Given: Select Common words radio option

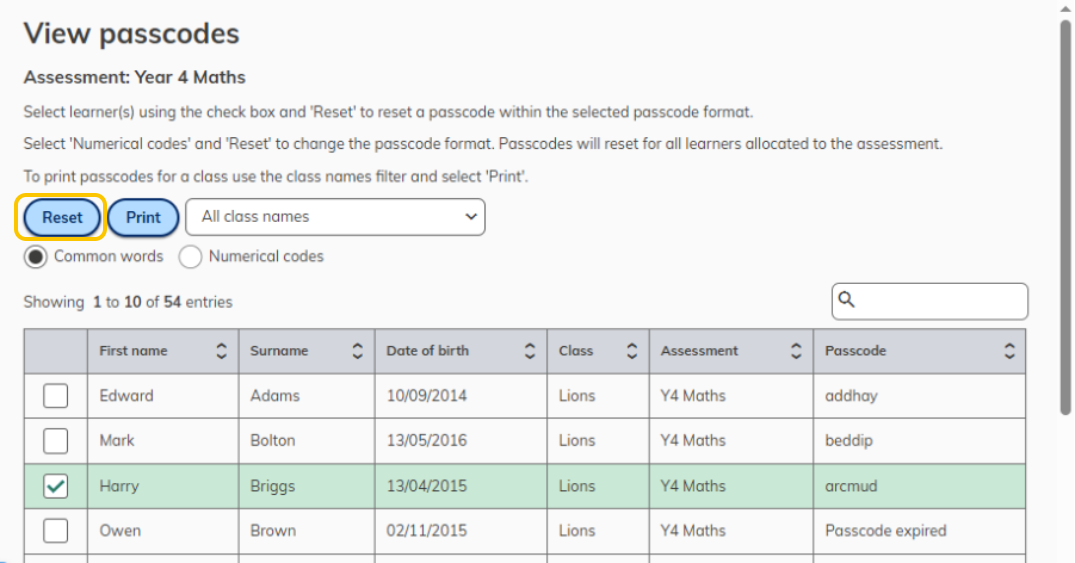Looking at the screenshot, I should pyautogui.click(x=36, y=257).
